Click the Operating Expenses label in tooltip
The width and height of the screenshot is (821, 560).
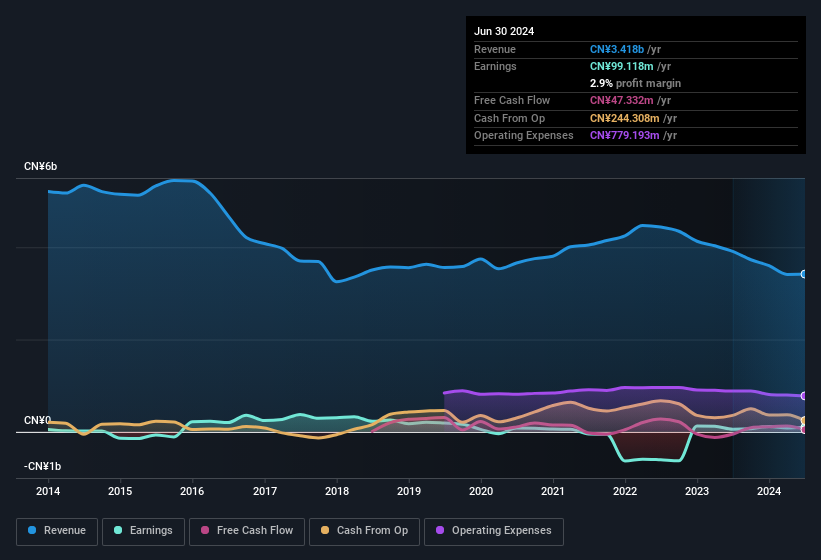pos(524,135)
